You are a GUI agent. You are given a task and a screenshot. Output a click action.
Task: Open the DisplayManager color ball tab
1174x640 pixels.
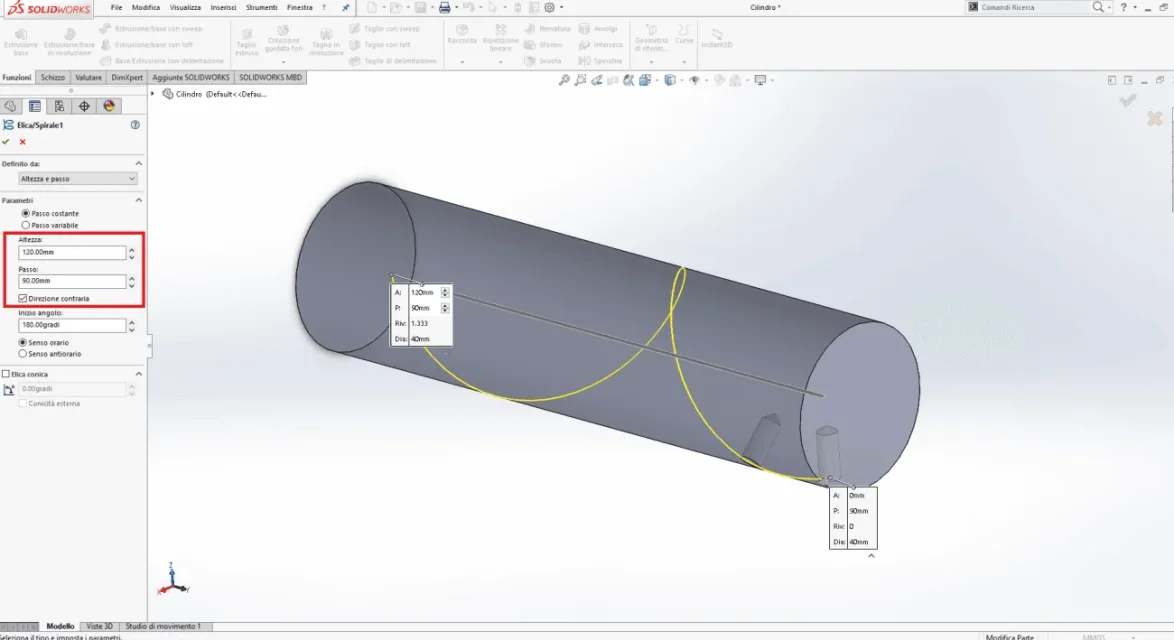coord(109,106)
